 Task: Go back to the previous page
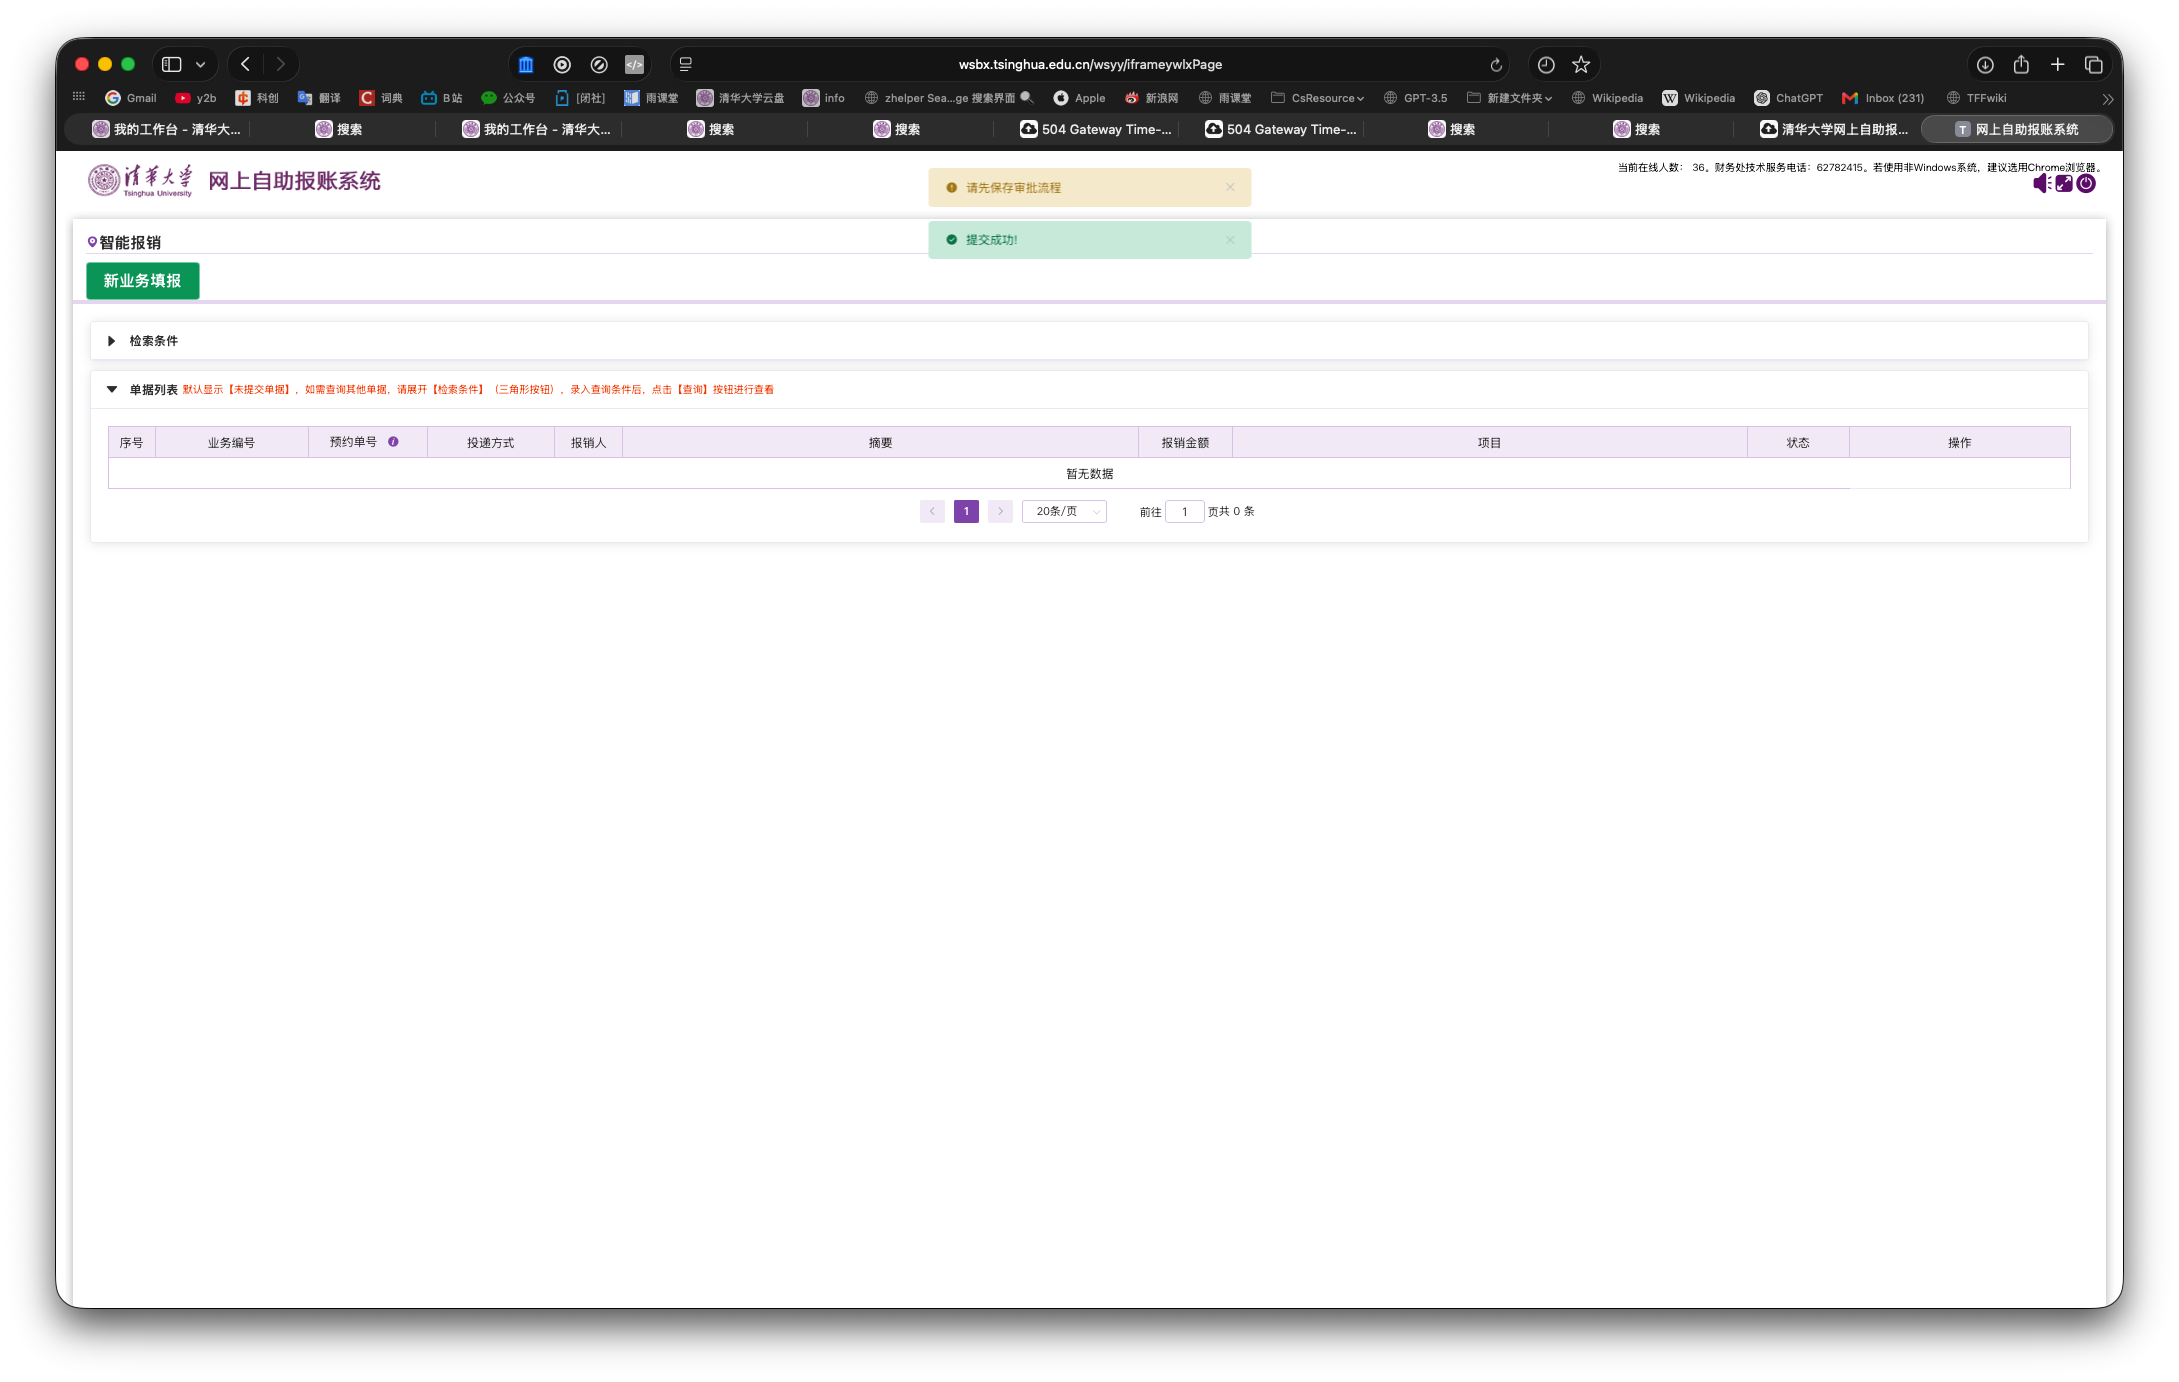click(x=246, y=64)
